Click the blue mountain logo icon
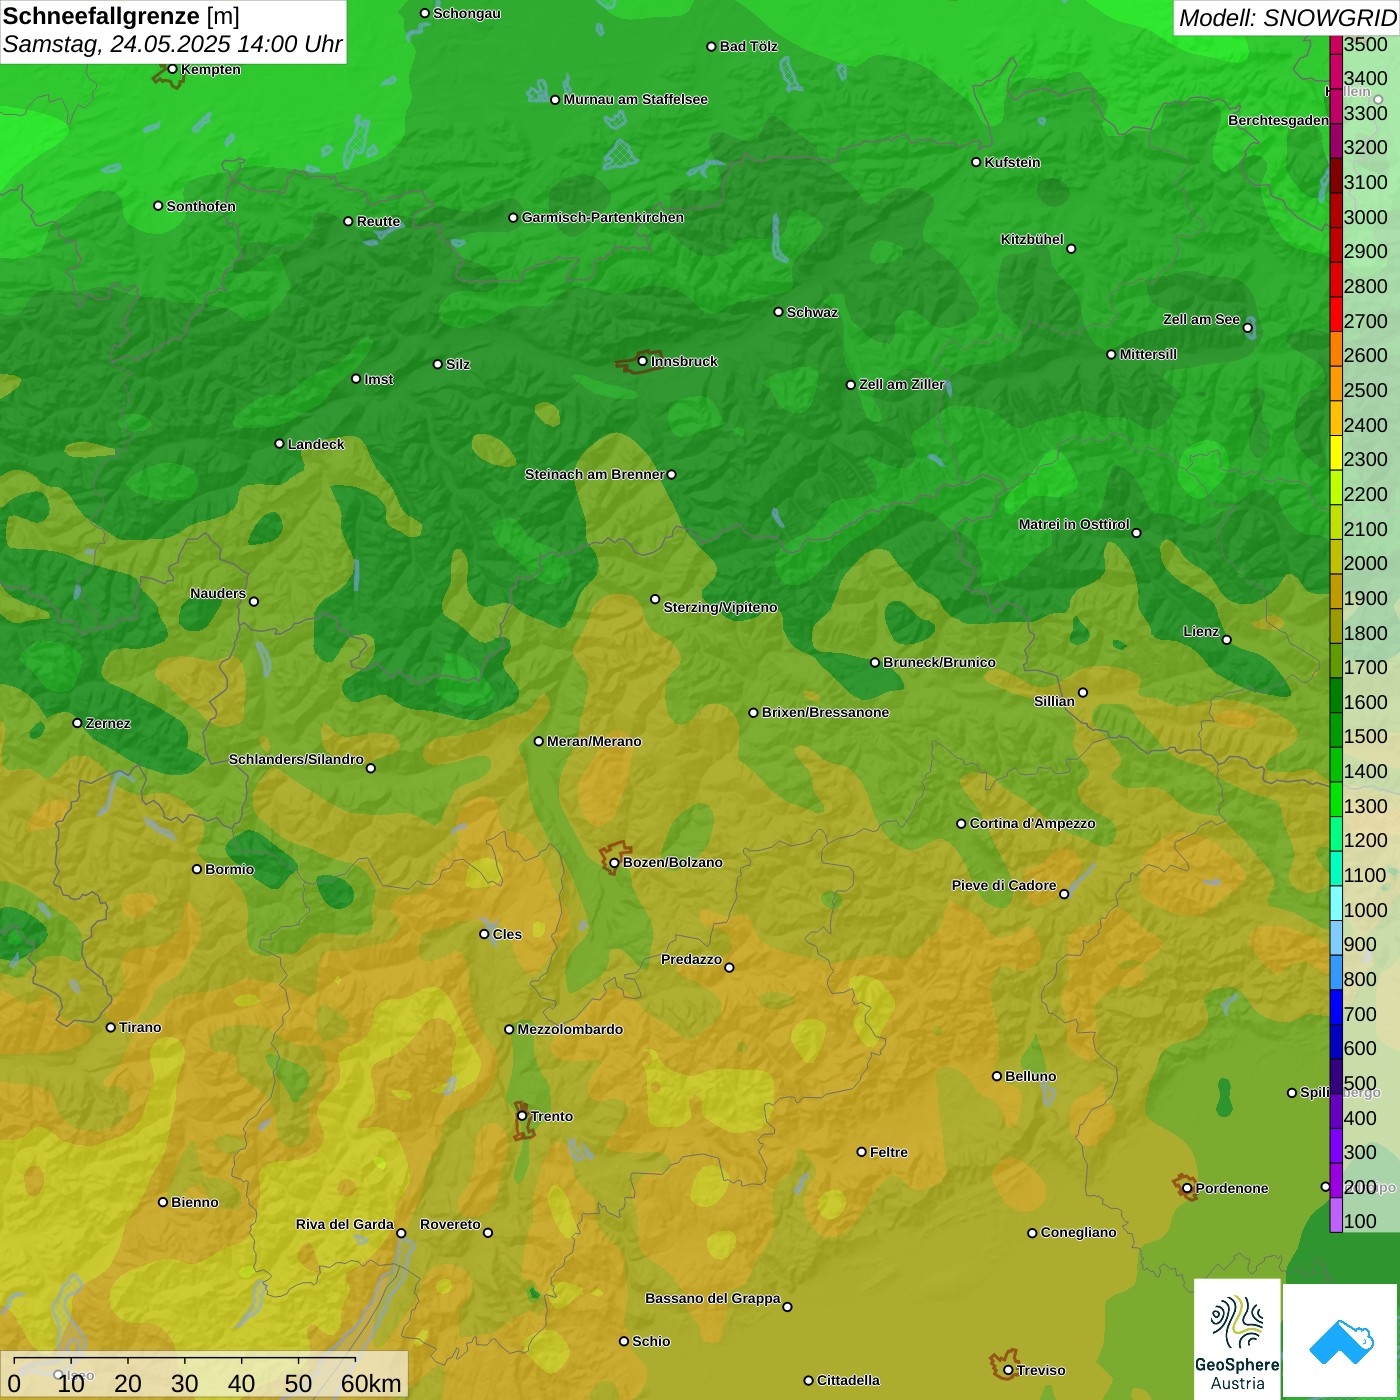This screenshot has width=1400, height=1400. (1341, 1341)
